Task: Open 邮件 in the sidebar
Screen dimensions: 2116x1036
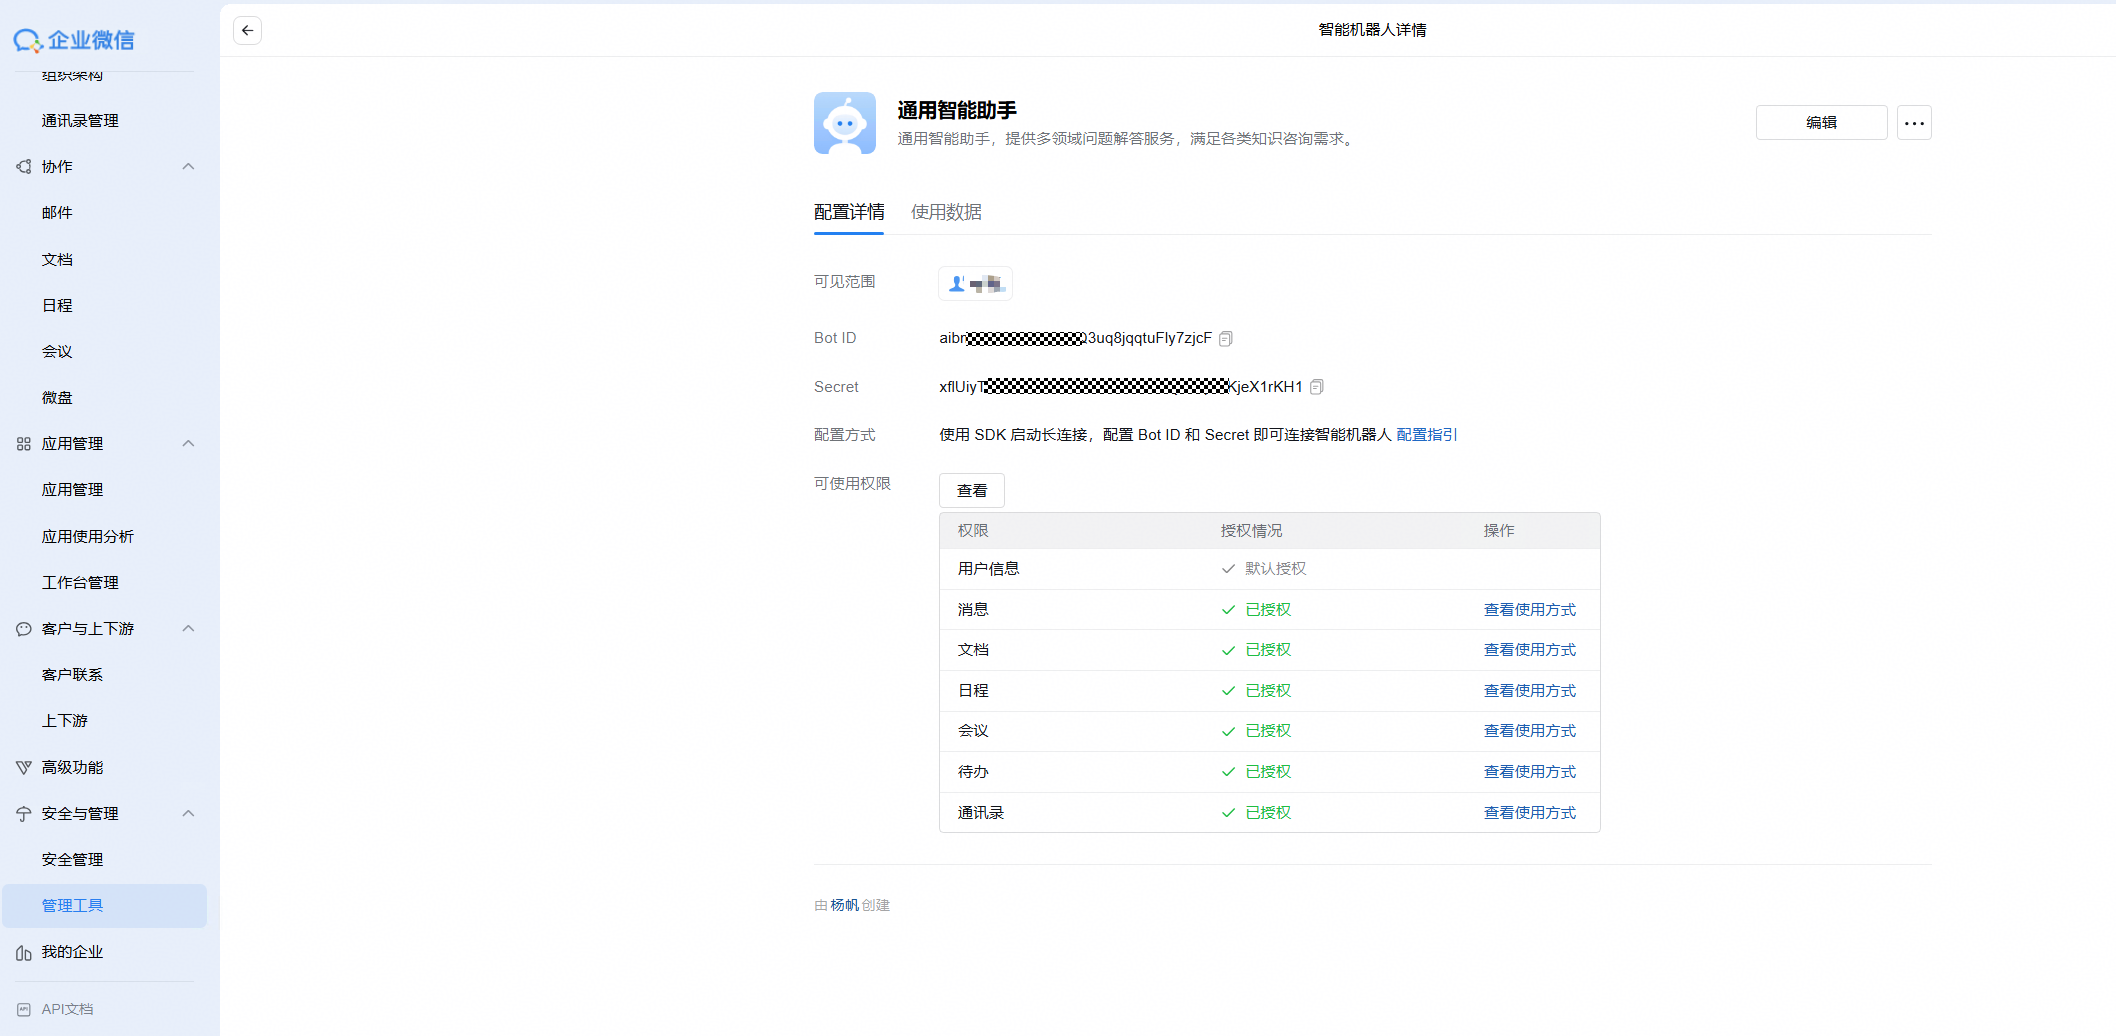Action: 57,213
